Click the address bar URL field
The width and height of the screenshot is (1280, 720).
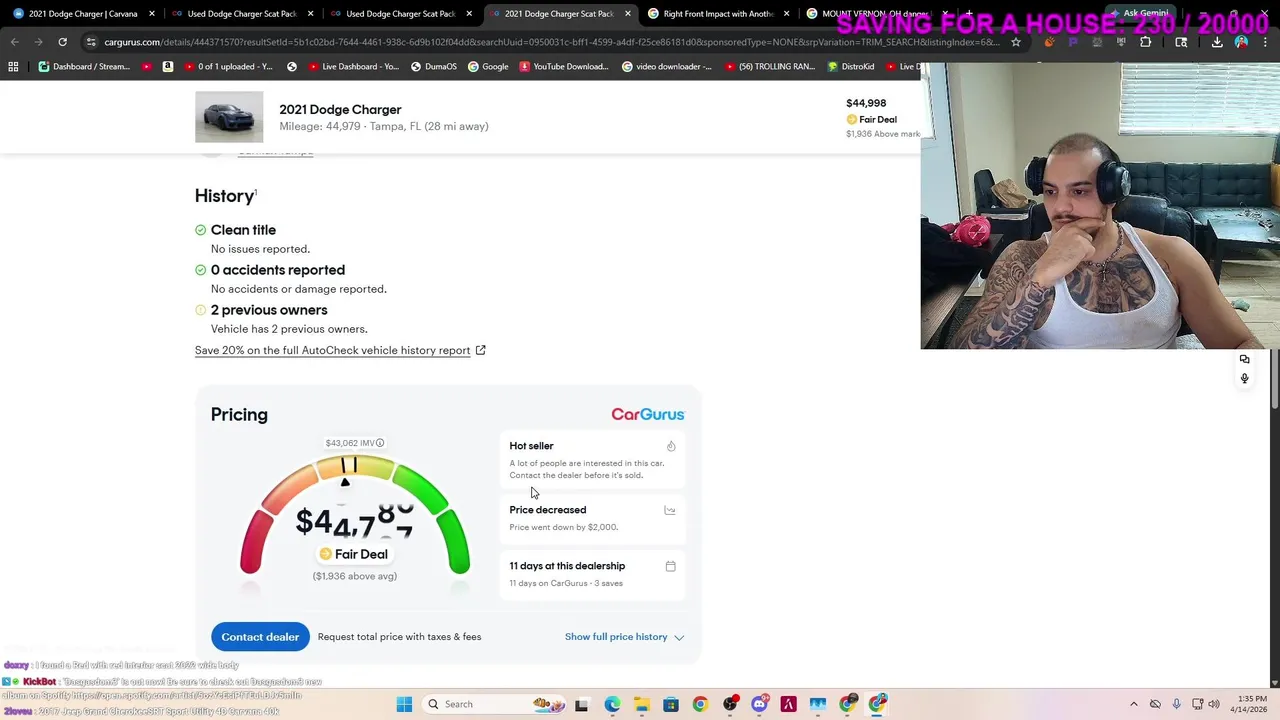(550, 42)
